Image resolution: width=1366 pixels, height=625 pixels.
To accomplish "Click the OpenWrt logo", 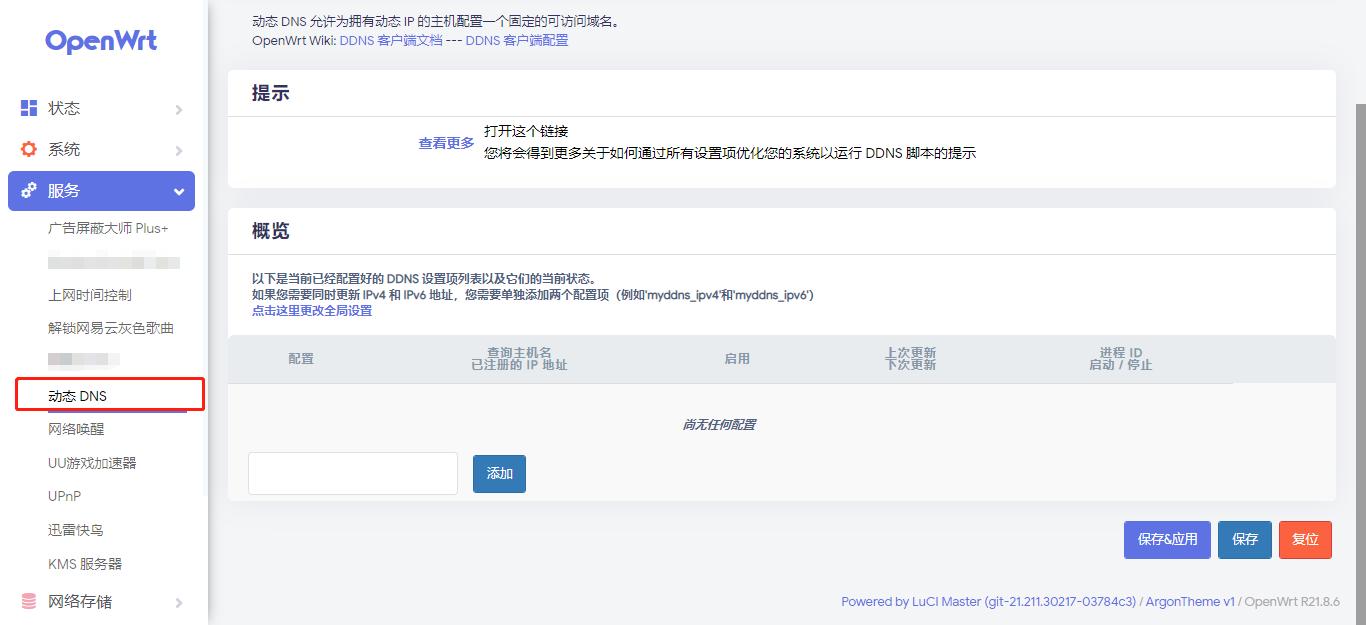I will (100, 40).
